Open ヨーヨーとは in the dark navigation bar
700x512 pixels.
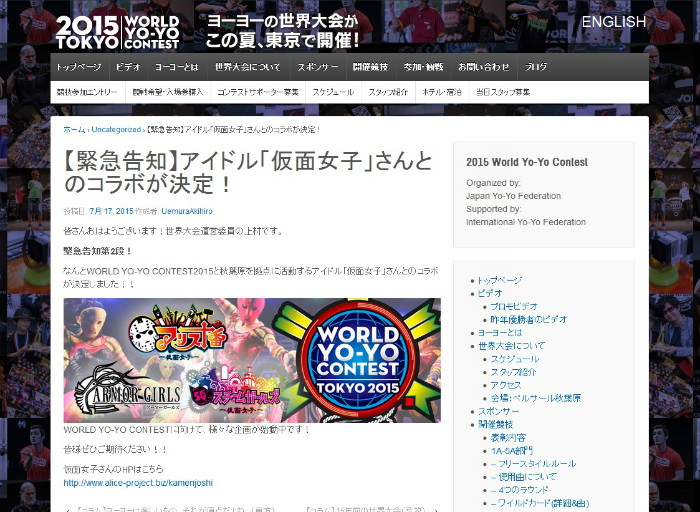[x=177, y=67]
